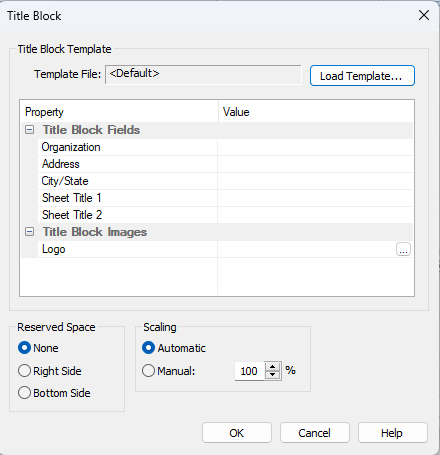Viewport: 440px width, 455px height.
Task: Edit the Sheet Title 1 value cell
Action: click(315, 198)
